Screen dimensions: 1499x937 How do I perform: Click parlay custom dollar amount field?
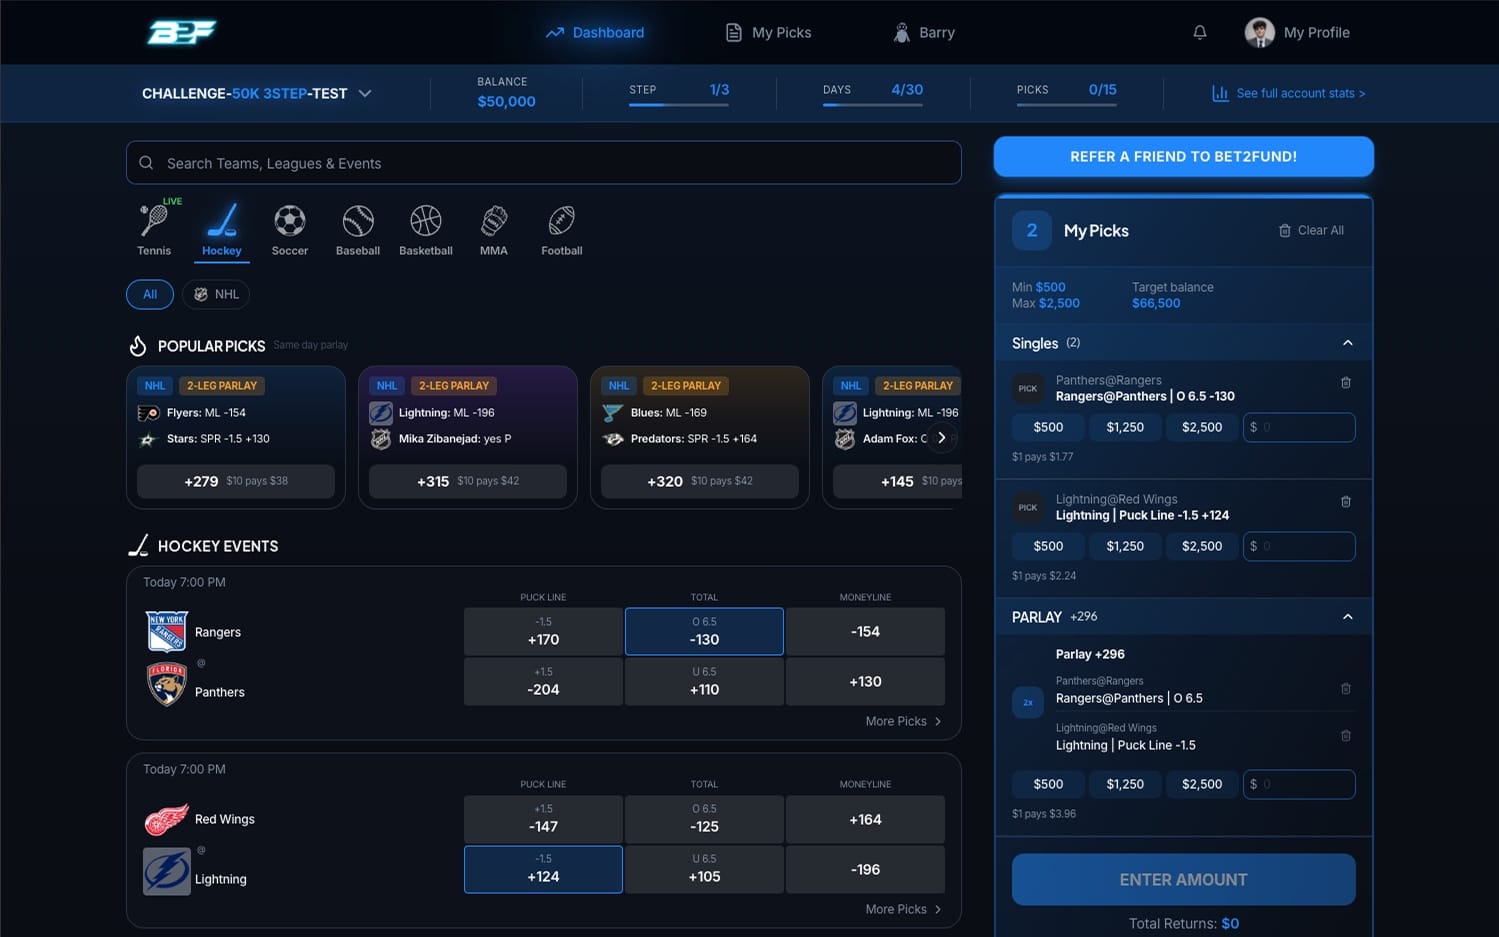click(x=1299, y=784)
